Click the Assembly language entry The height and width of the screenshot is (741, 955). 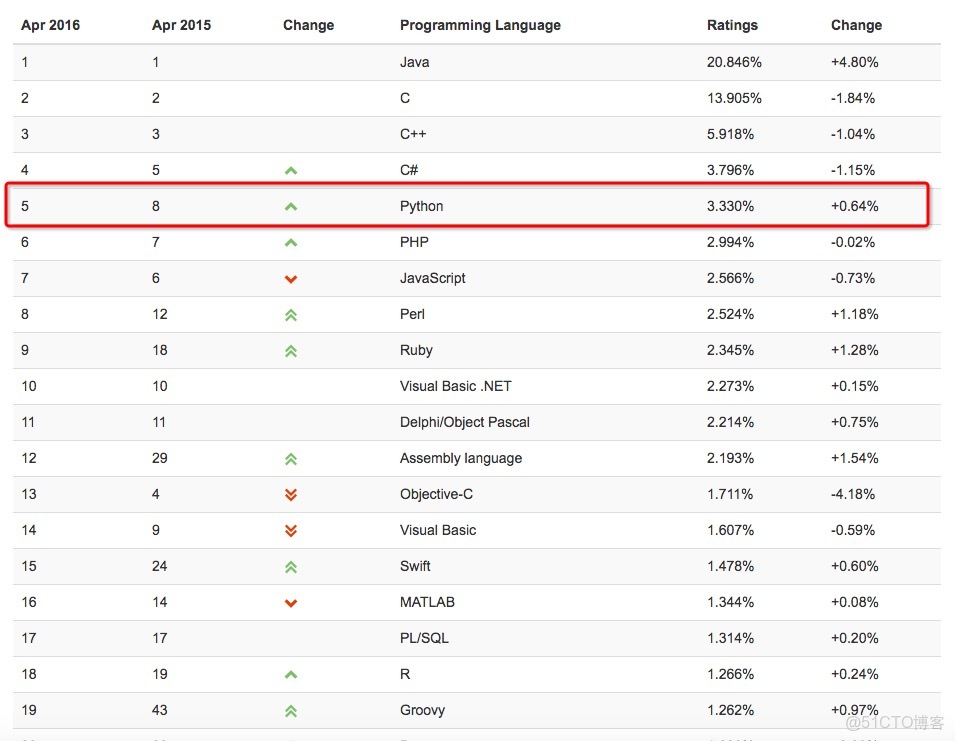point(461,458)
